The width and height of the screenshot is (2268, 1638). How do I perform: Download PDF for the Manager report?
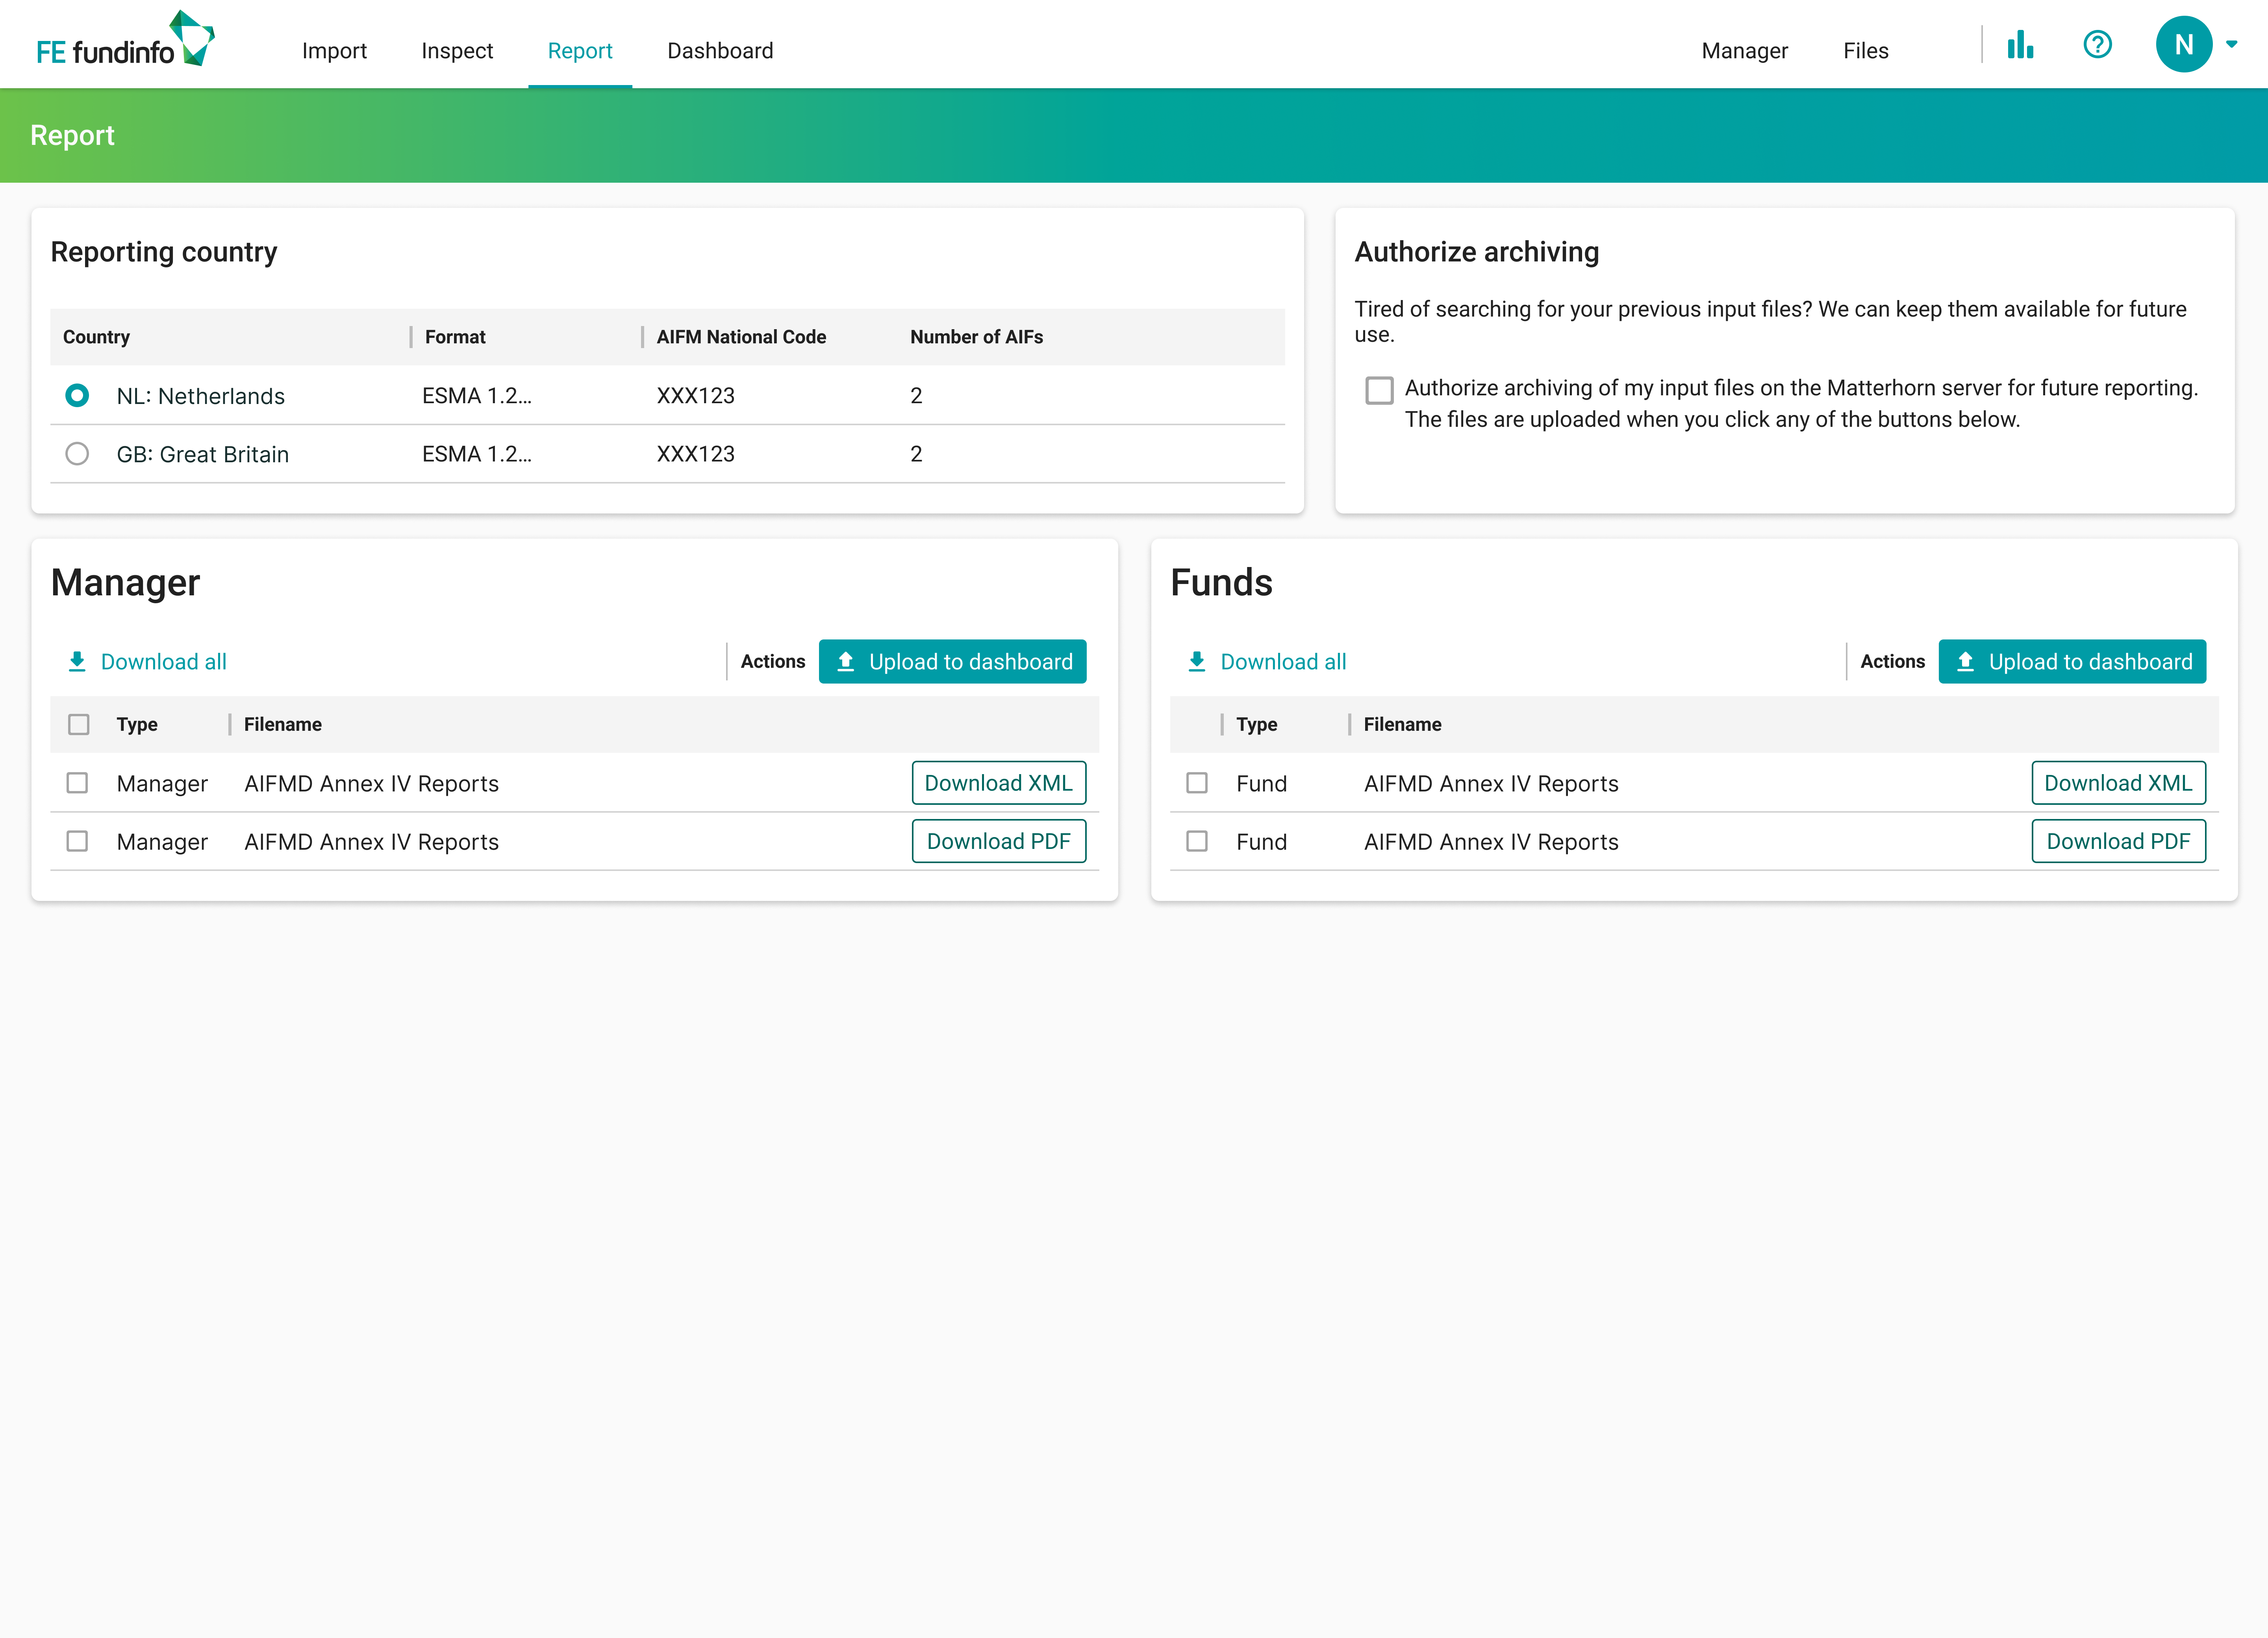[x=999, y=841]
